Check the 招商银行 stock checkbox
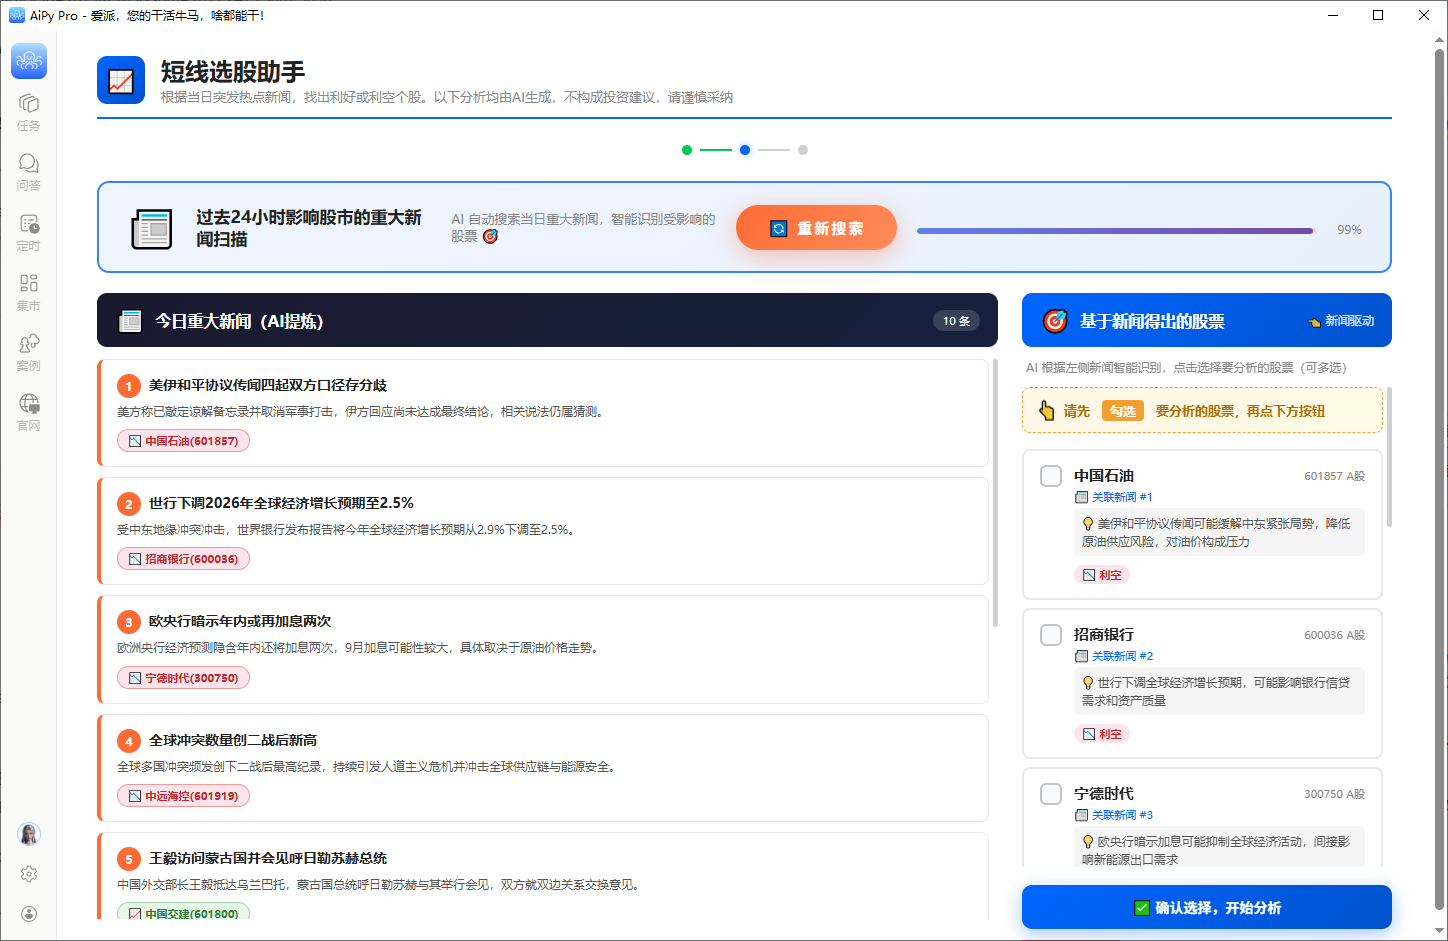The width and height of the screenshot is (1448, 941). [x=1051, y=635]
